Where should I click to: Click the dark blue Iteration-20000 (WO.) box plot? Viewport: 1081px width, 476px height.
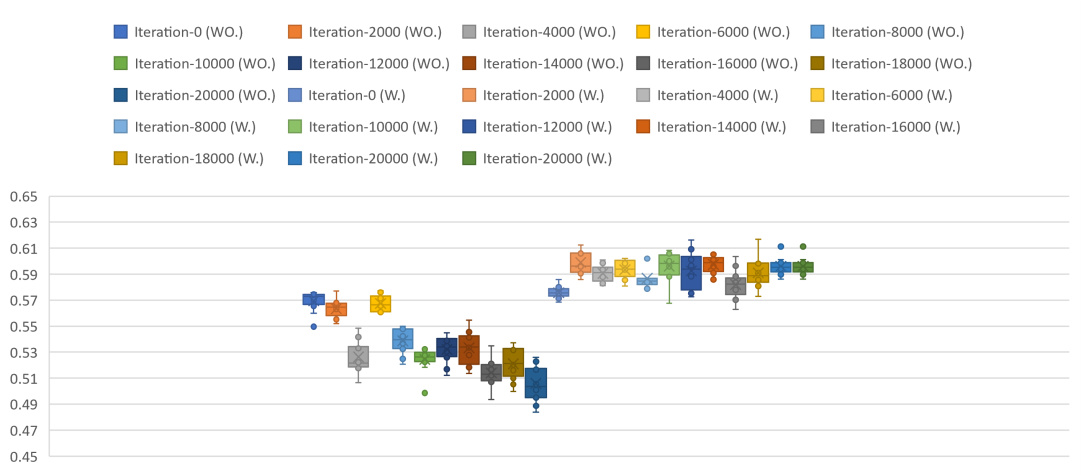coord(536,383)
